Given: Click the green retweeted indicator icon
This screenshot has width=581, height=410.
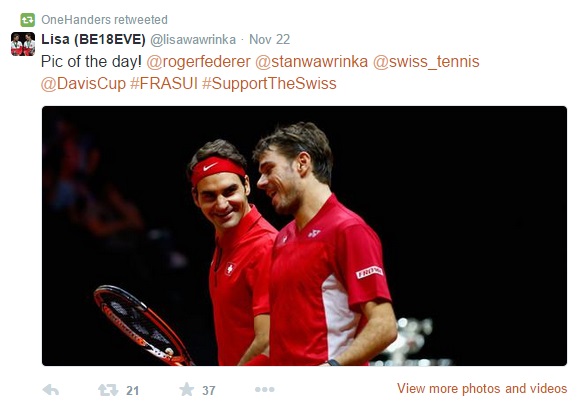Looking at the screenshot, I should point(27,20).
